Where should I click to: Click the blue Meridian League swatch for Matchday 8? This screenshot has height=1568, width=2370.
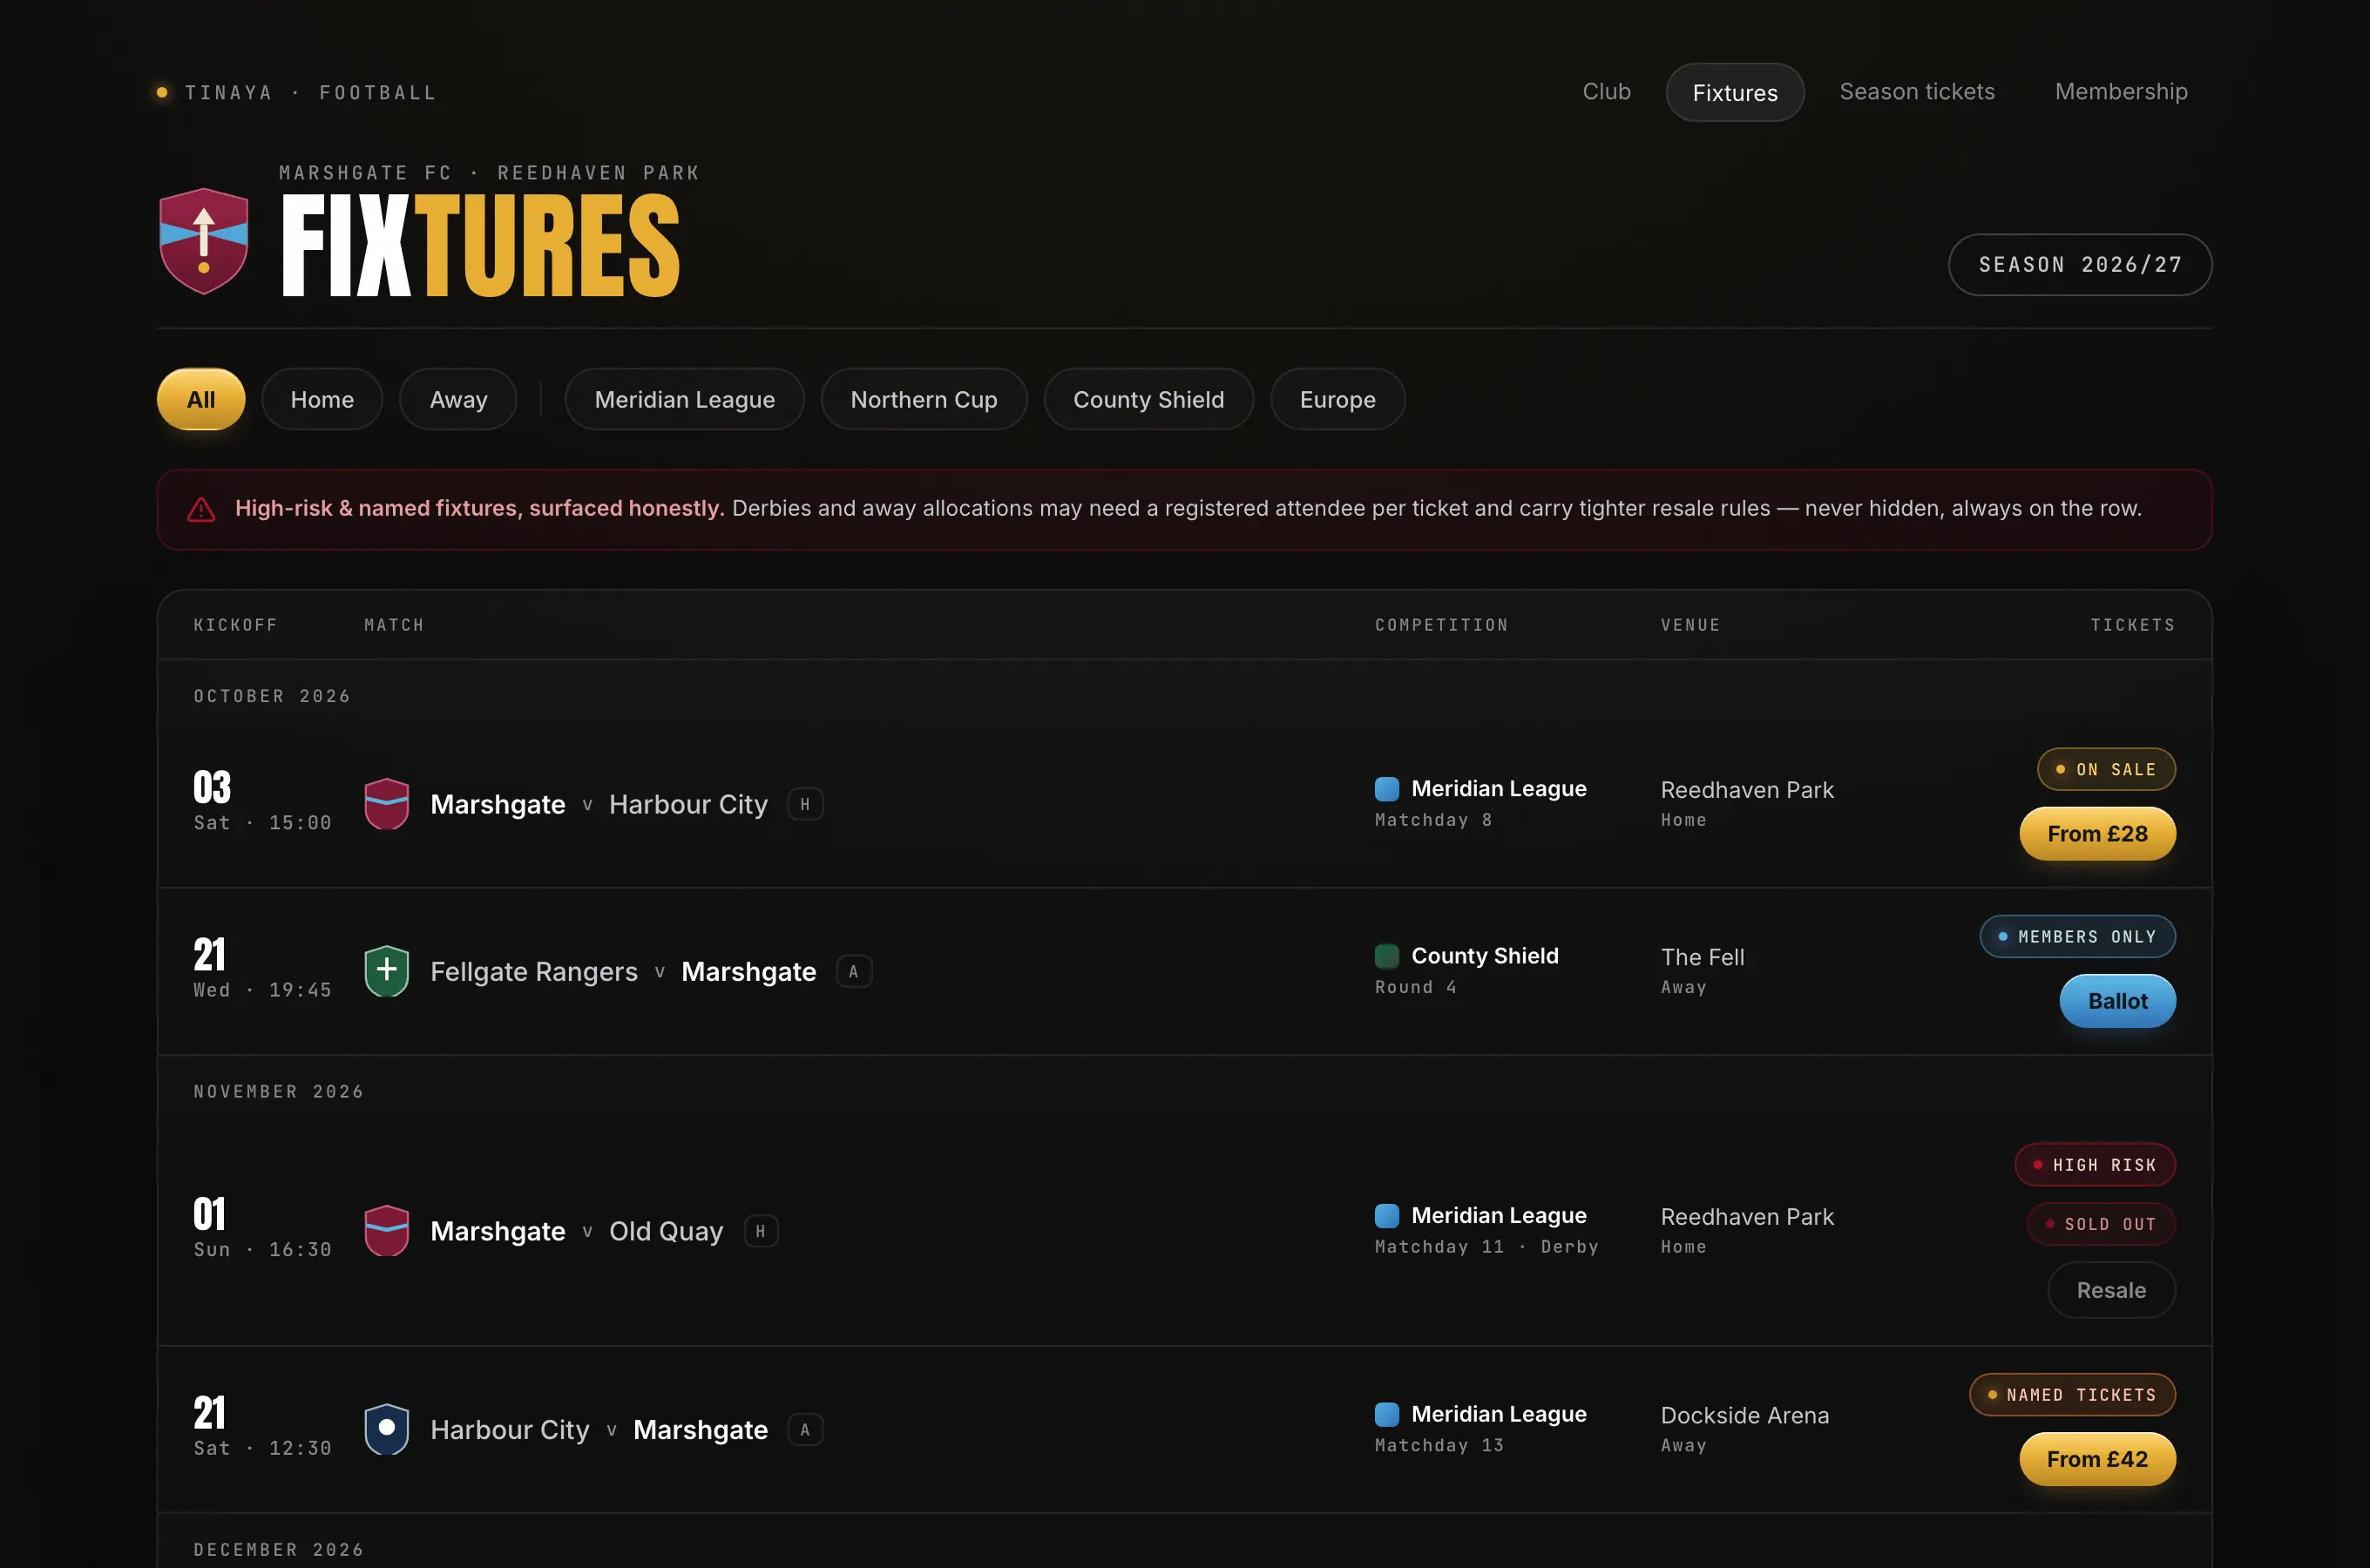pyautogui.click(x=1387, y=789)
